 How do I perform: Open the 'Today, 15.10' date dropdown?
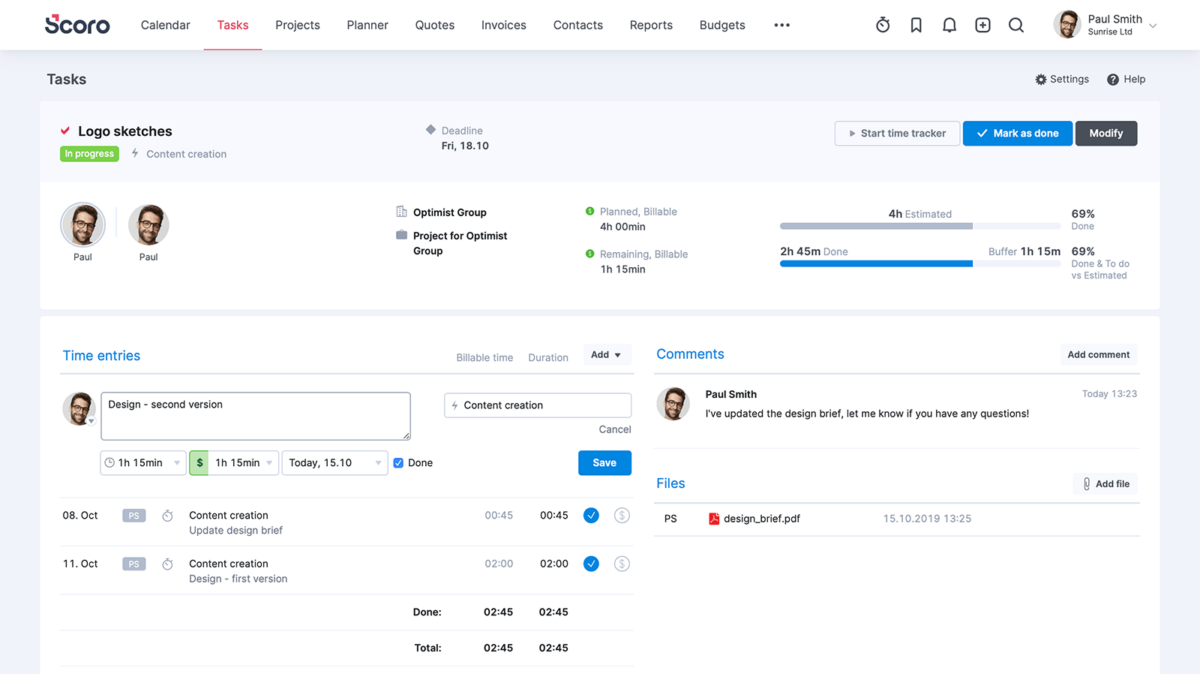(334, 462)
